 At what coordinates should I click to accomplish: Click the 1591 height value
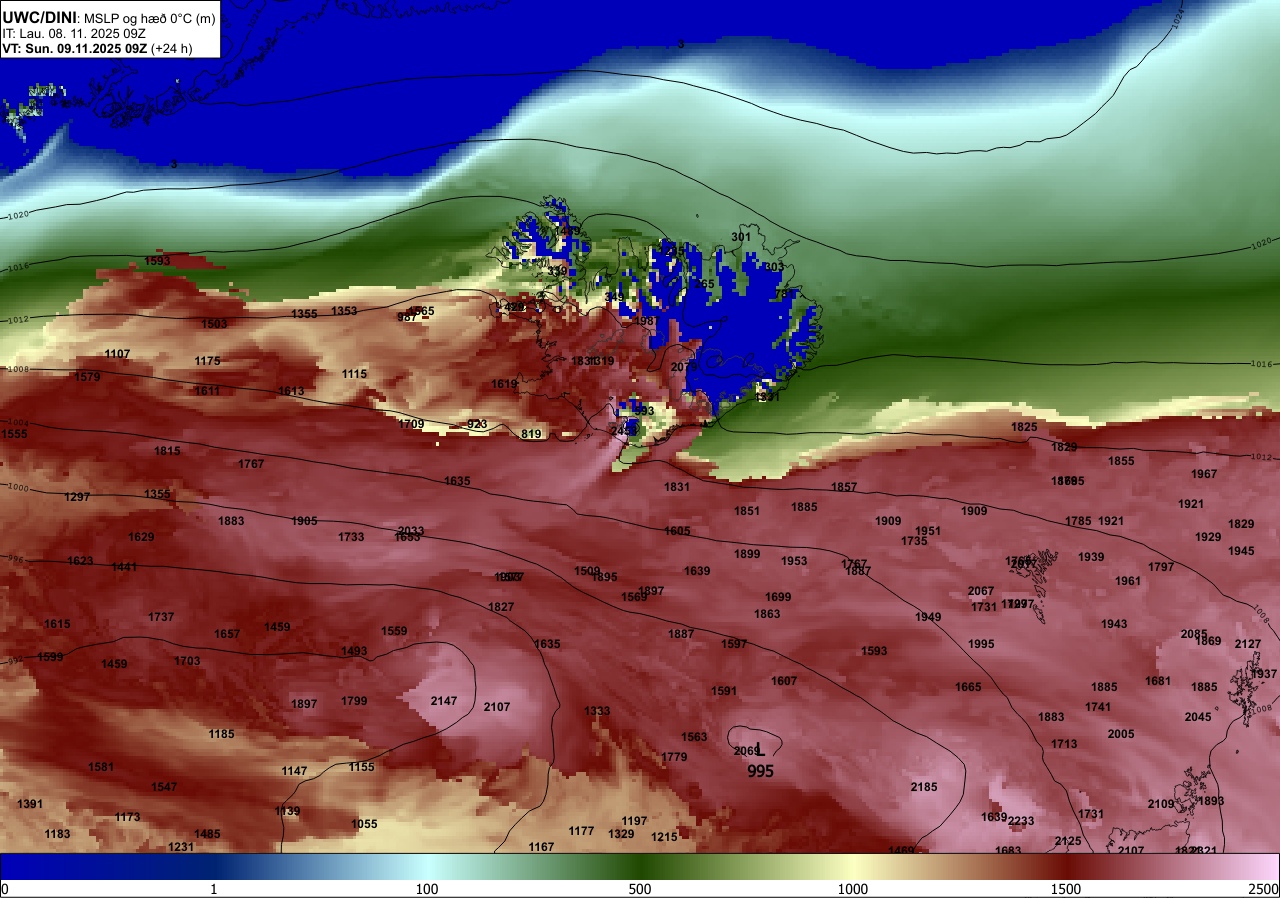click(x=724, y=691)
